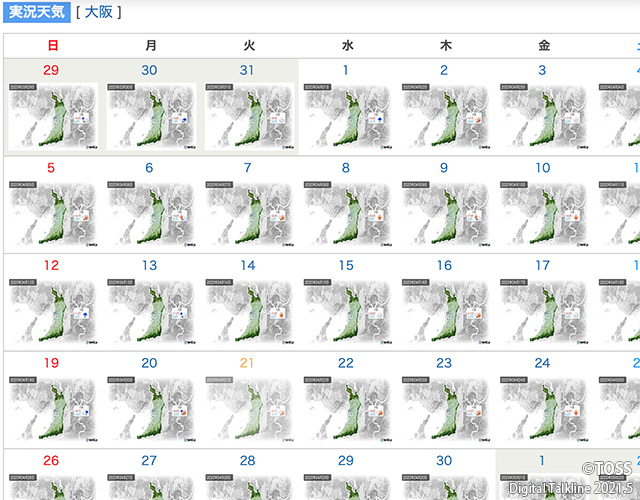Screen dimensions: 640x500
Task: Select the April 8 weather thumbnail
Action: click(348, 214)
